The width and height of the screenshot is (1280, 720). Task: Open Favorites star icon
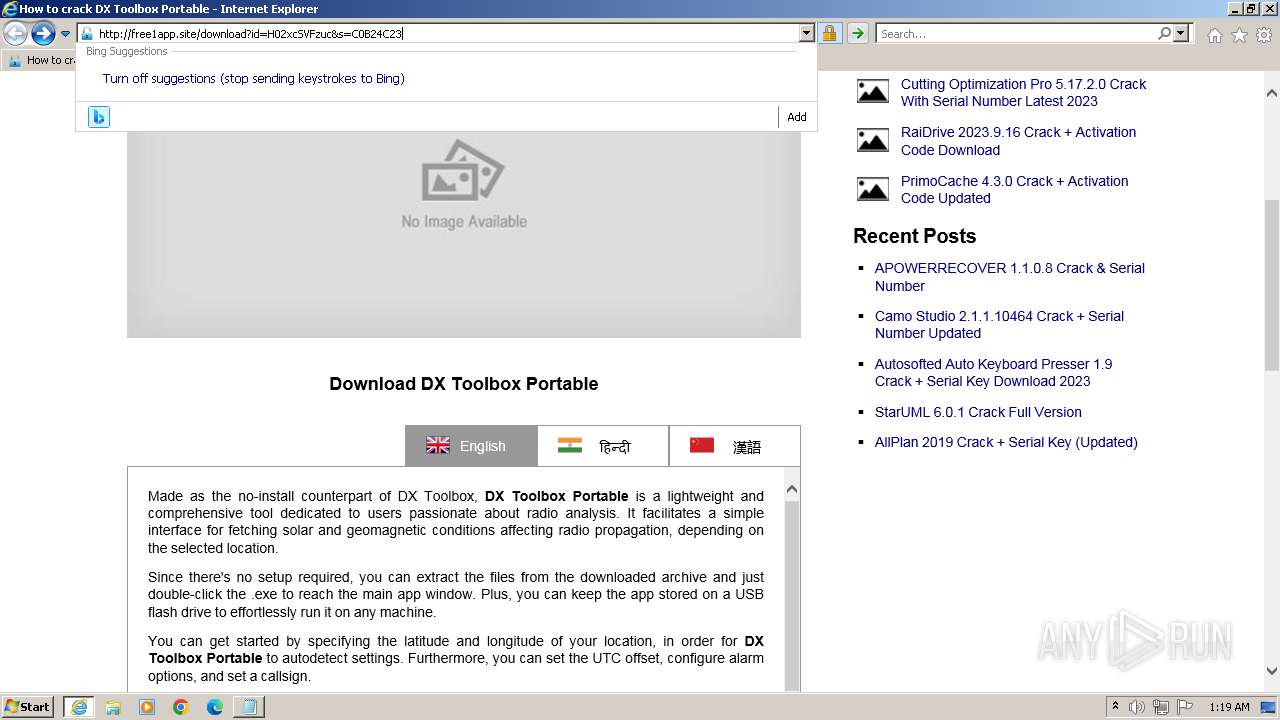click(x=1239, y=35)
